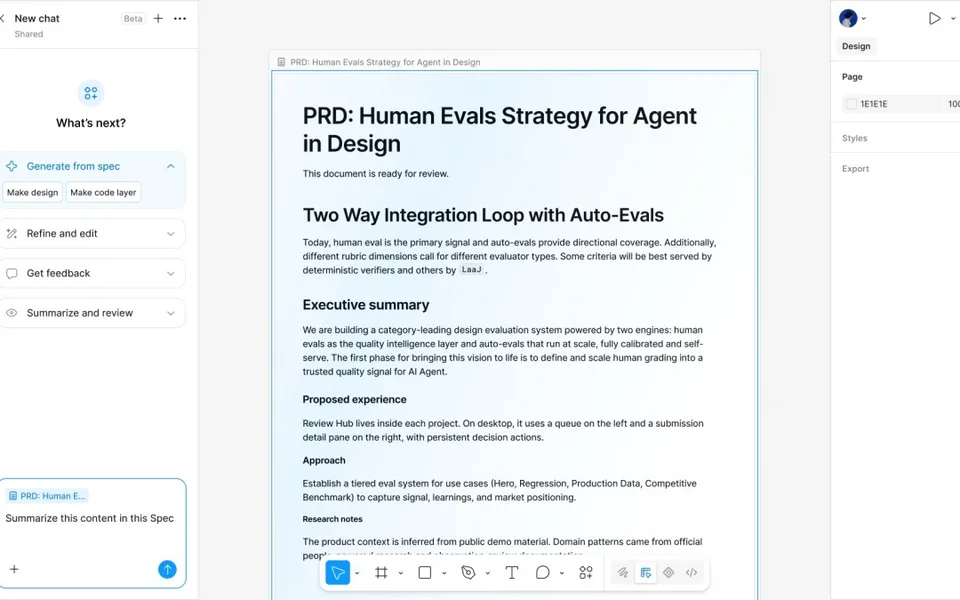The image size is (960, 600).
Task: Click the play Present button
Action: pos(934,18)
